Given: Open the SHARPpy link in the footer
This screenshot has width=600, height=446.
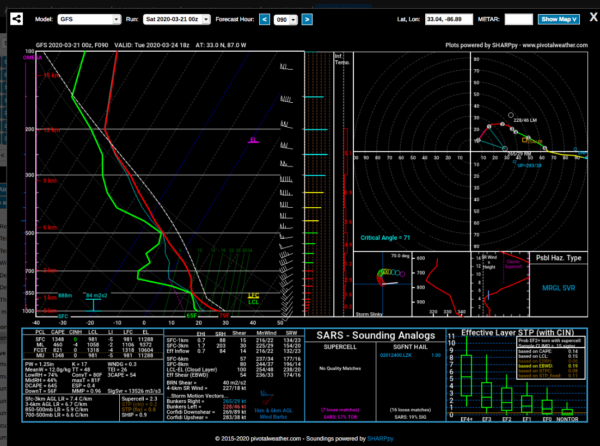Looking at the screenshot, I should coord(379,438).
